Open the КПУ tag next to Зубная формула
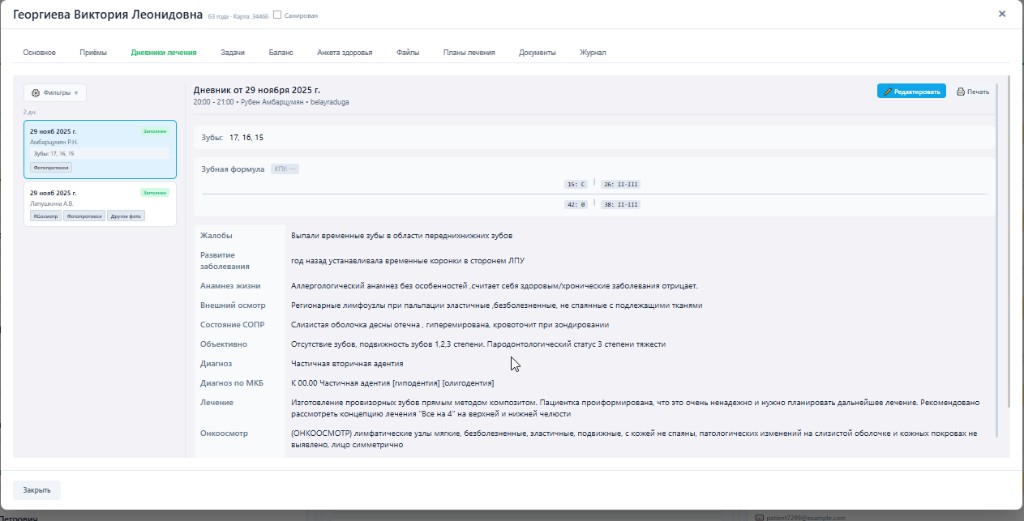 tap(285, 169)
